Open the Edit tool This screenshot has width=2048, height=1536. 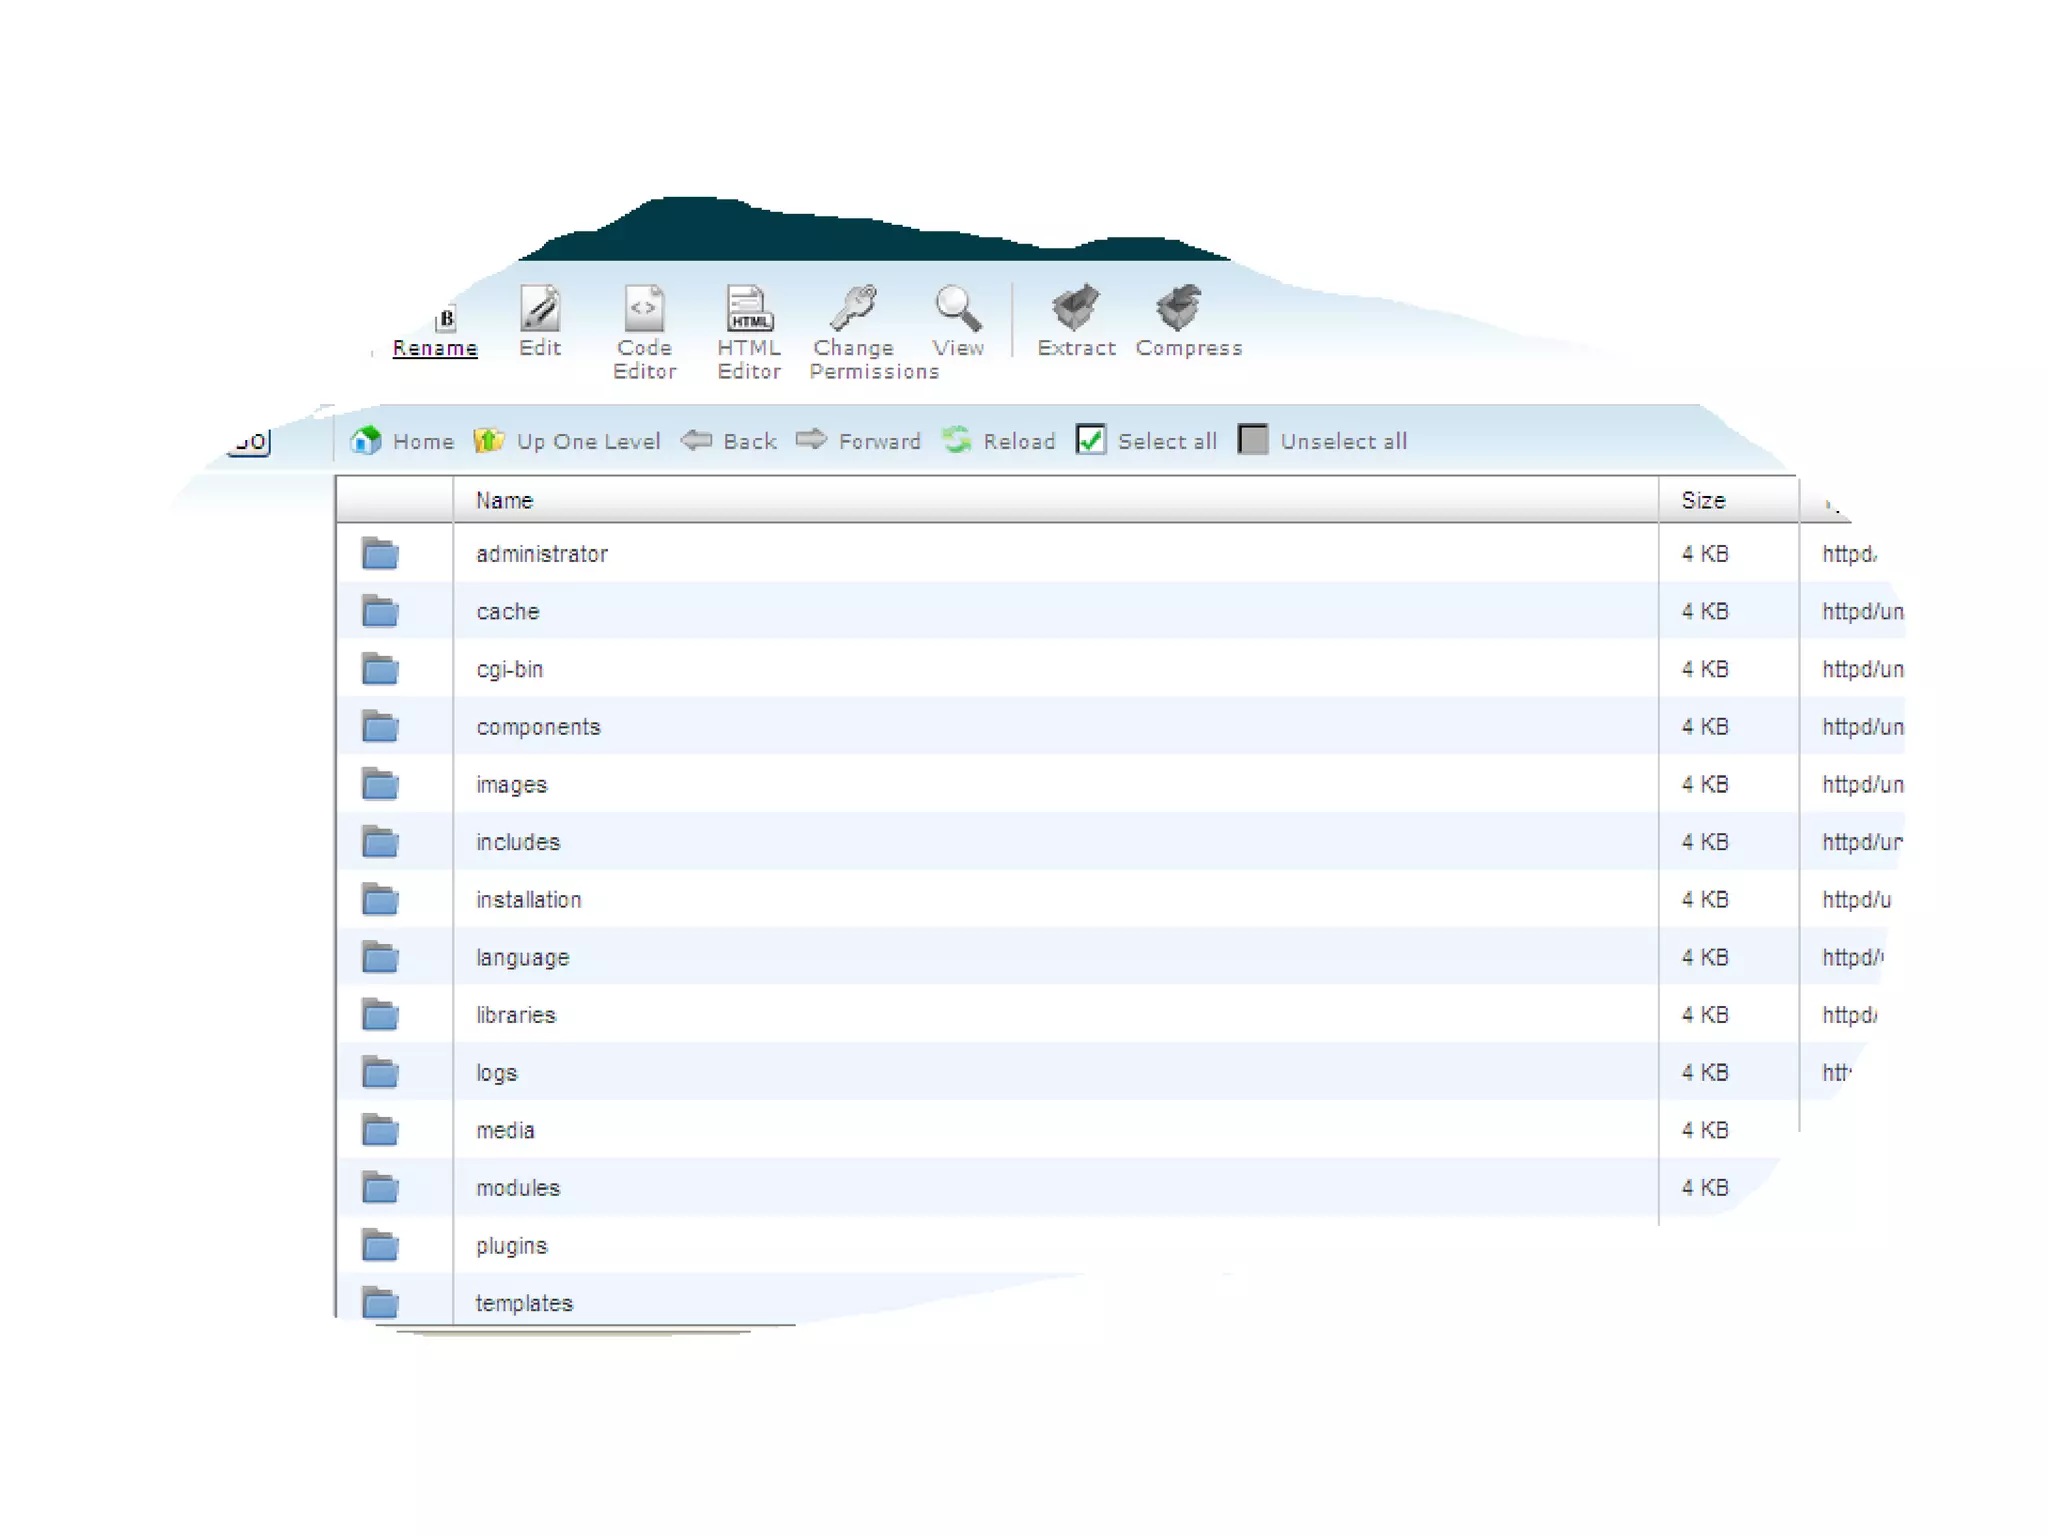[x=540, y=309]
